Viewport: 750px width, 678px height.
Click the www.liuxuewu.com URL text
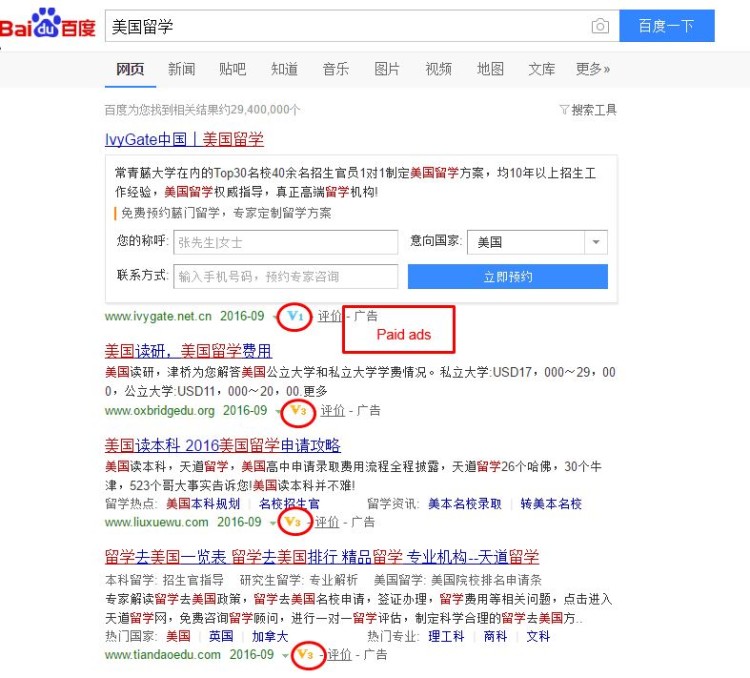coord(156,522)
